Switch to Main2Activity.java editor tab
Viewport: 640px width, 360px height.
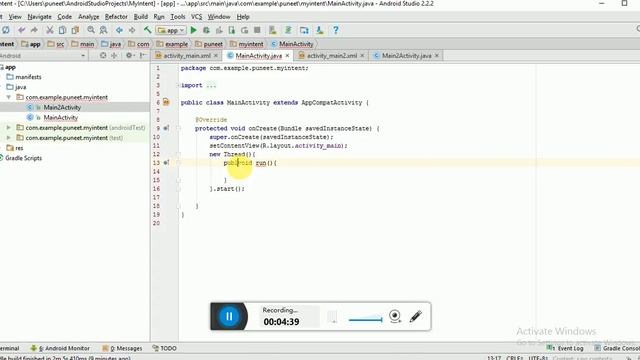coord(407,56)
